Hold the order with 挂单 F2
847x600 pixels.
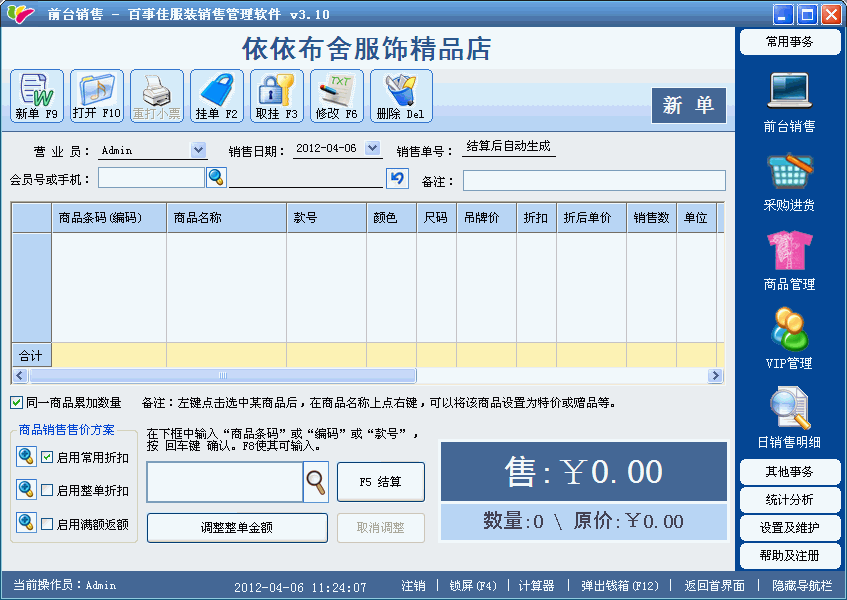(217, 96)
